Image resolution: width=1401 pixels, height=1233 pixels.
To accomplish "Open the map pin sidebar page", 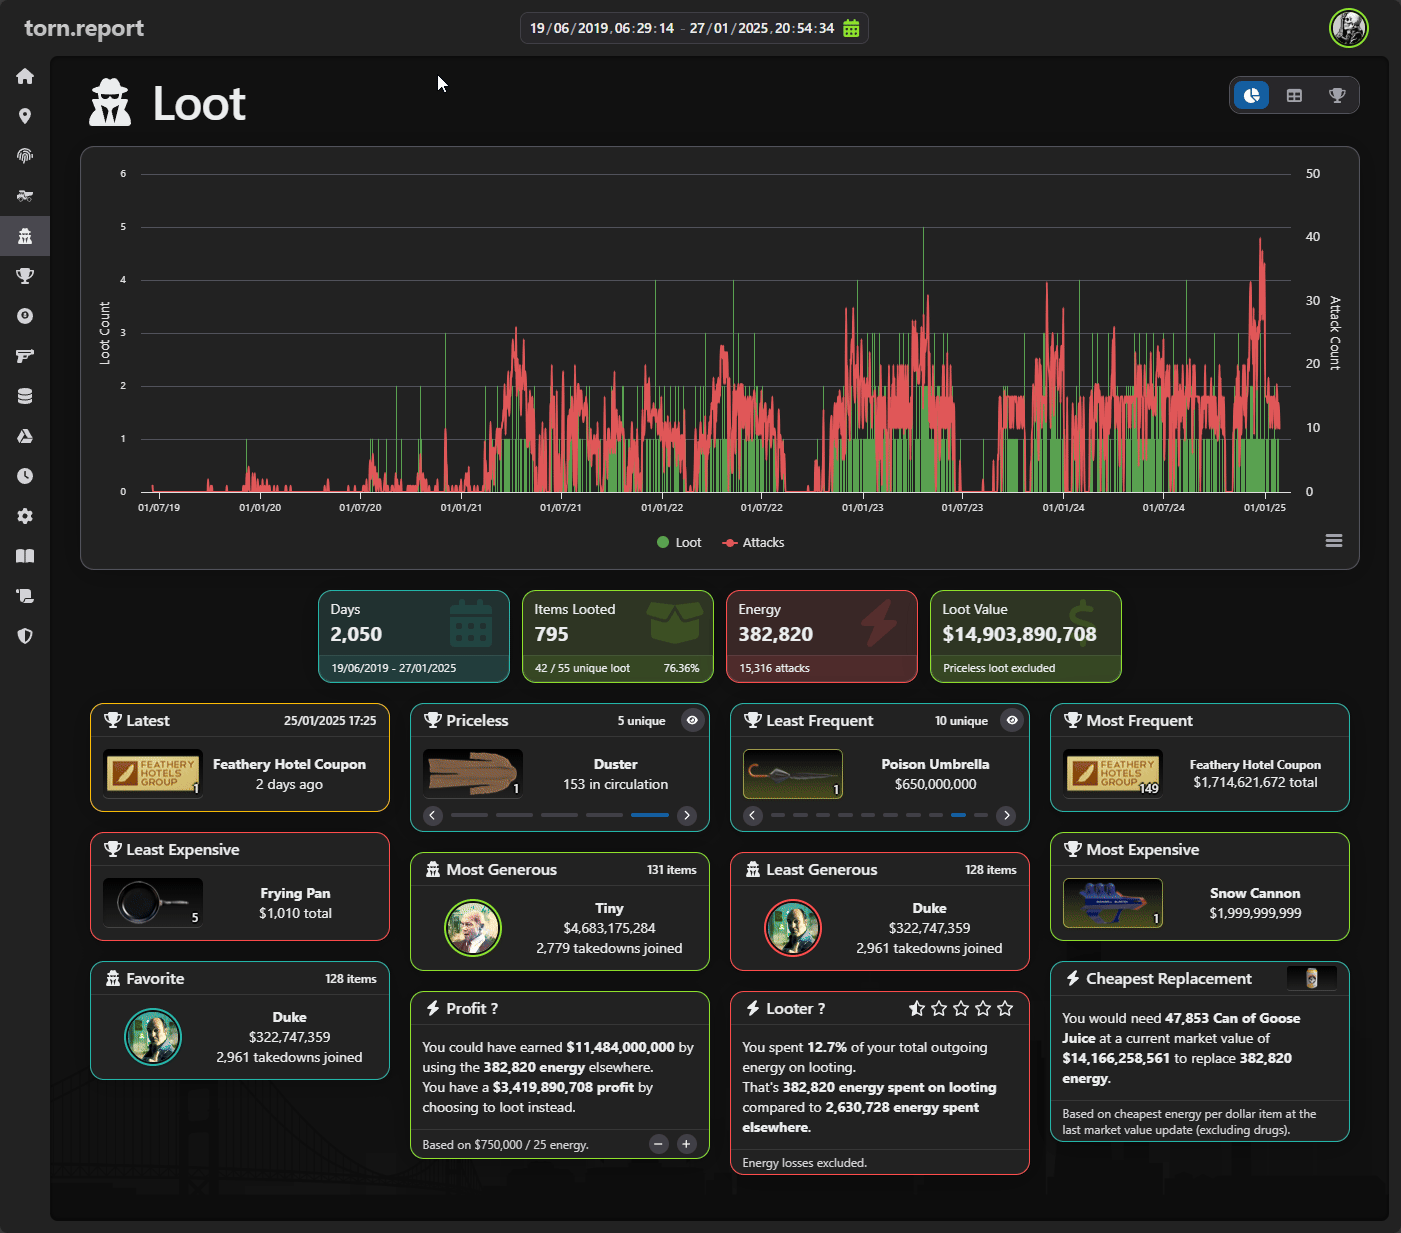I will pos(25,116).
